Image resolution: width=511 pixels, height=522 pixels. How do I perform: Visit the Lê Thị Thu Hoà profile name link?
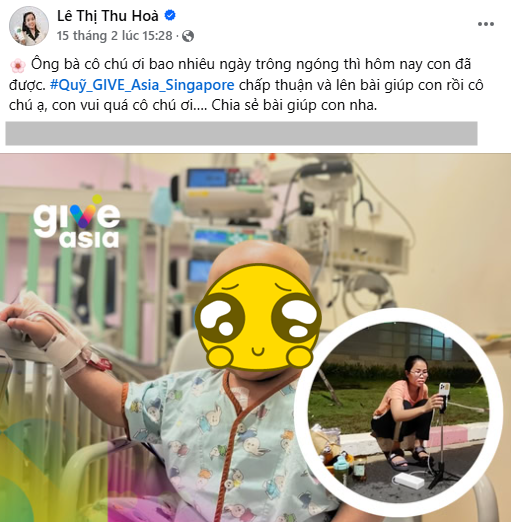point(108,16)
